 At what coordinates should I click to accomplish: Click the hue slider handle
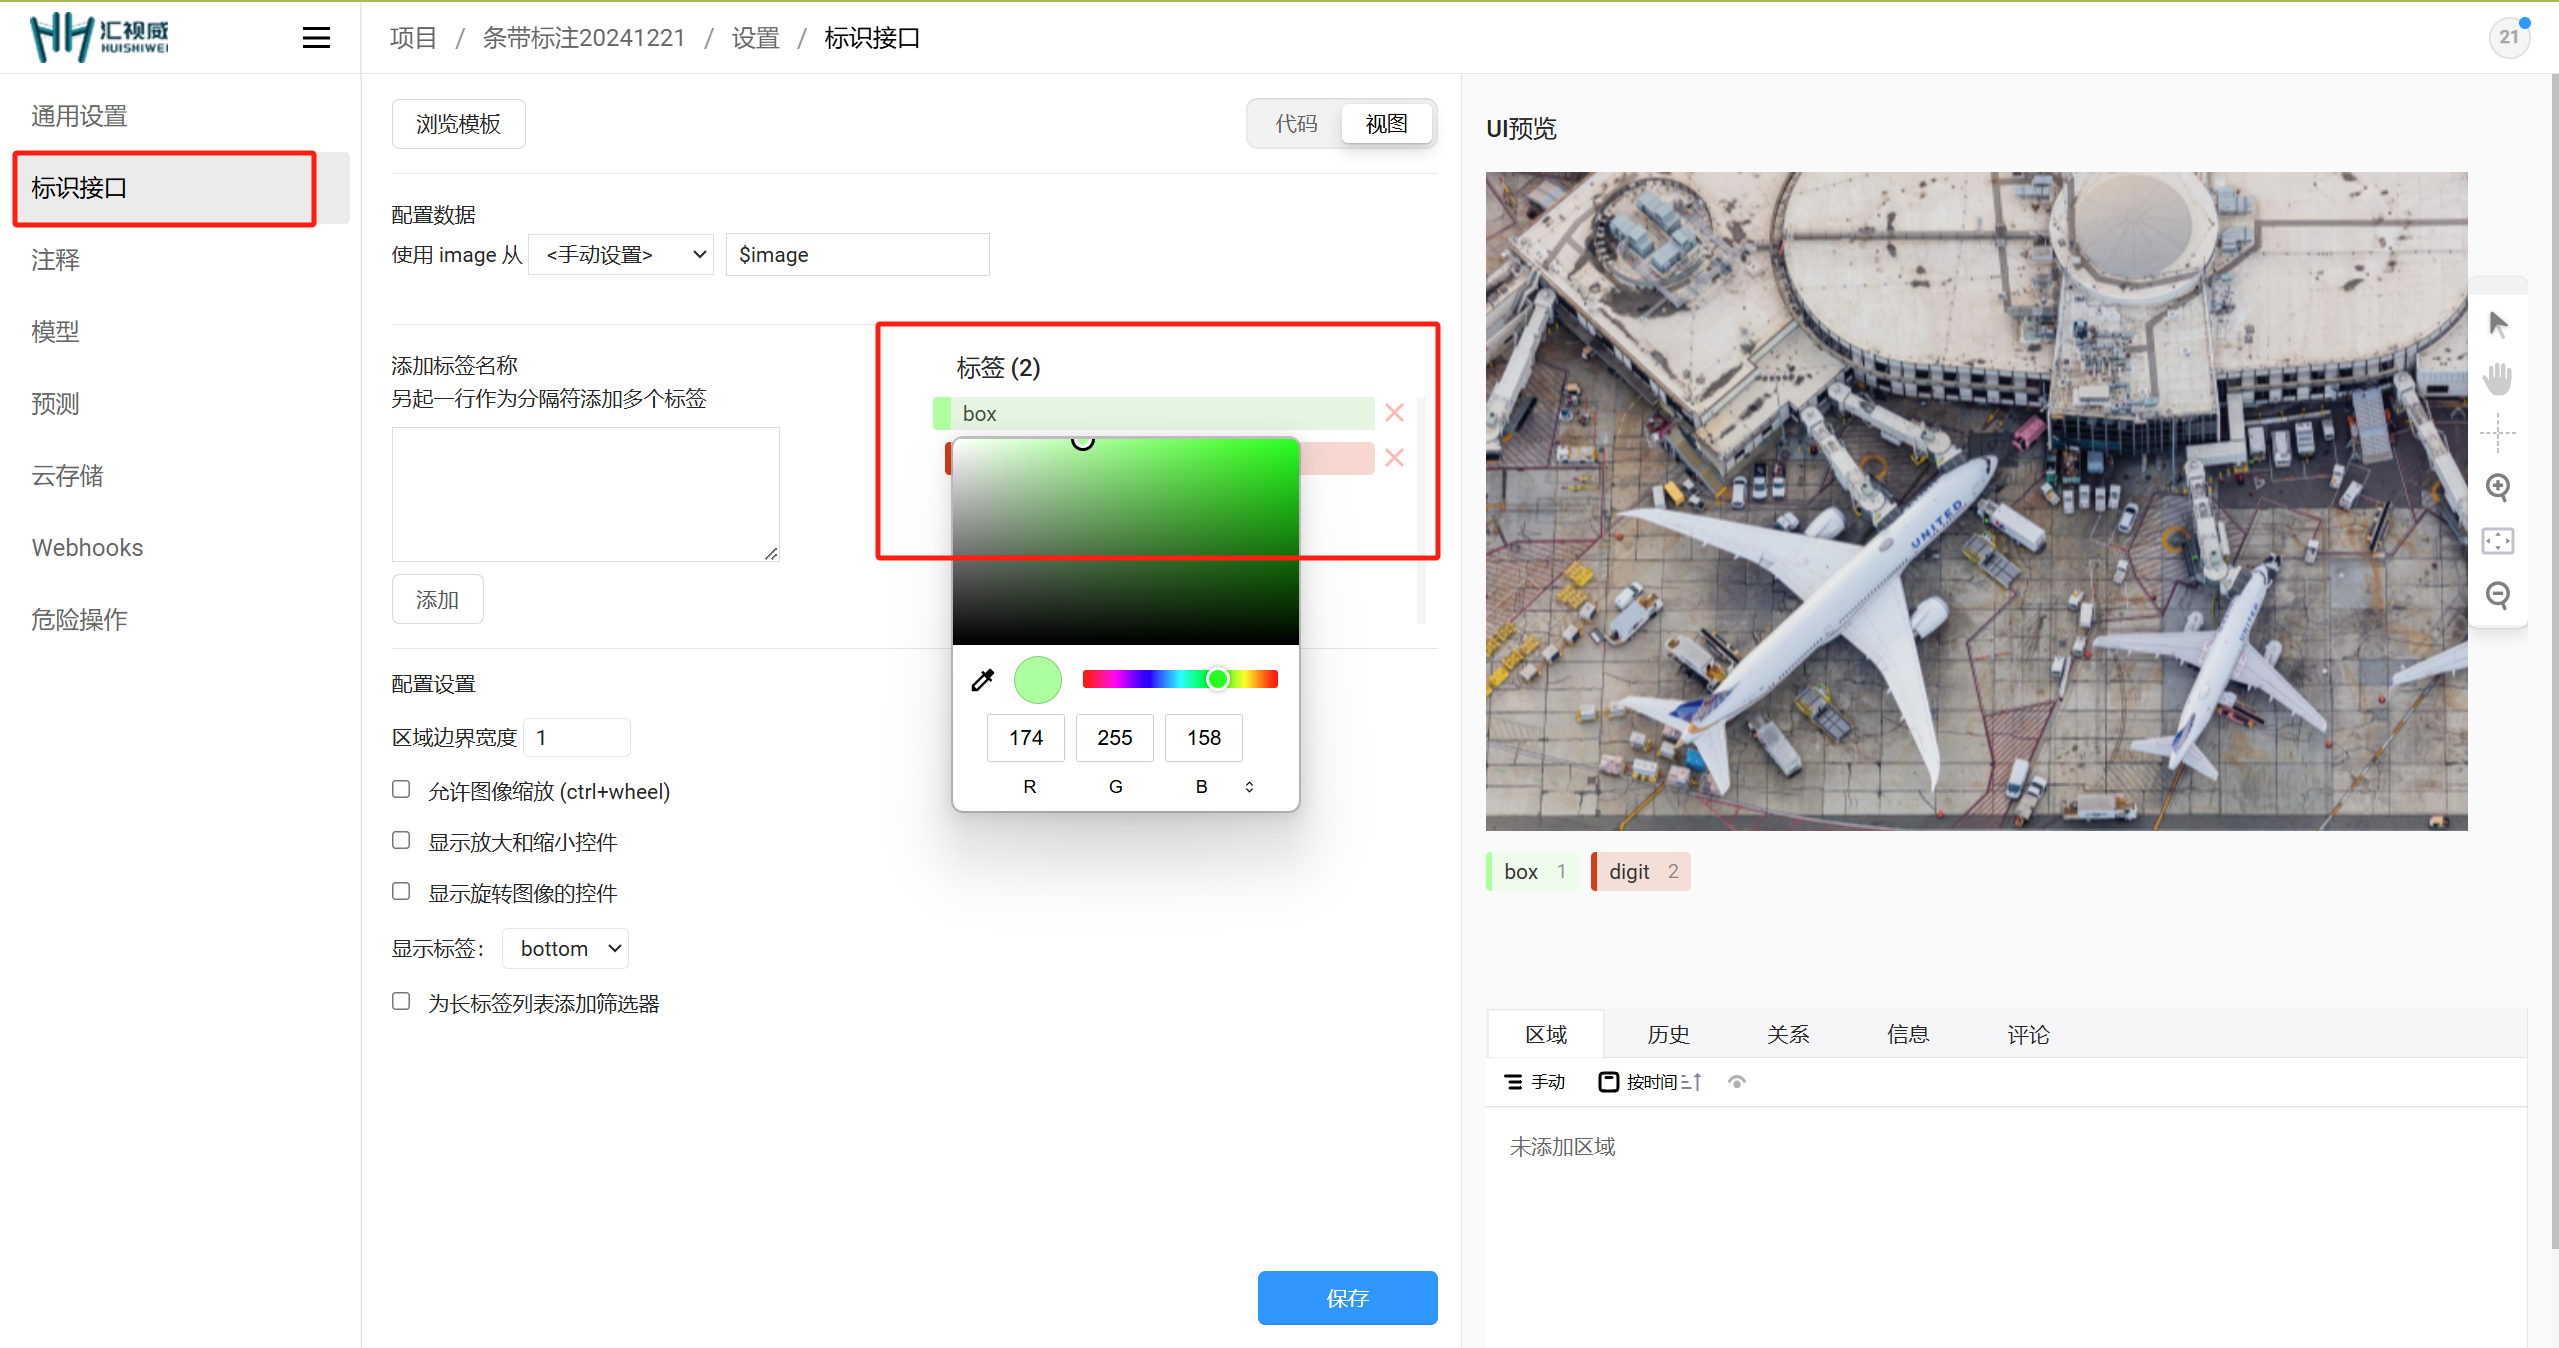click(x=1217, y=680)
